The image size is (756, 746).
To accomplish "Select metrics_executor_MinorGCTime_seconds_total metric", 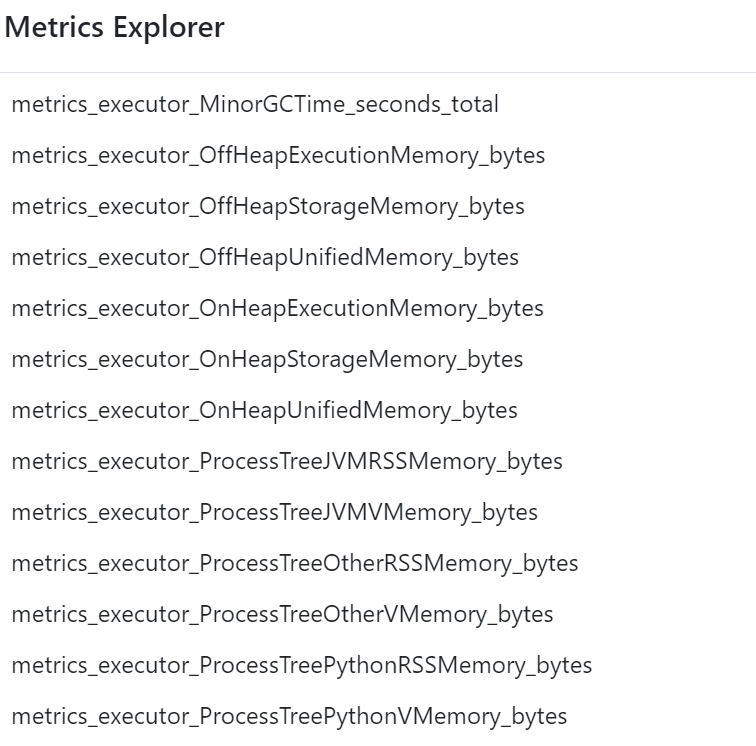I will pyautogui.click(x=254, y=104).
